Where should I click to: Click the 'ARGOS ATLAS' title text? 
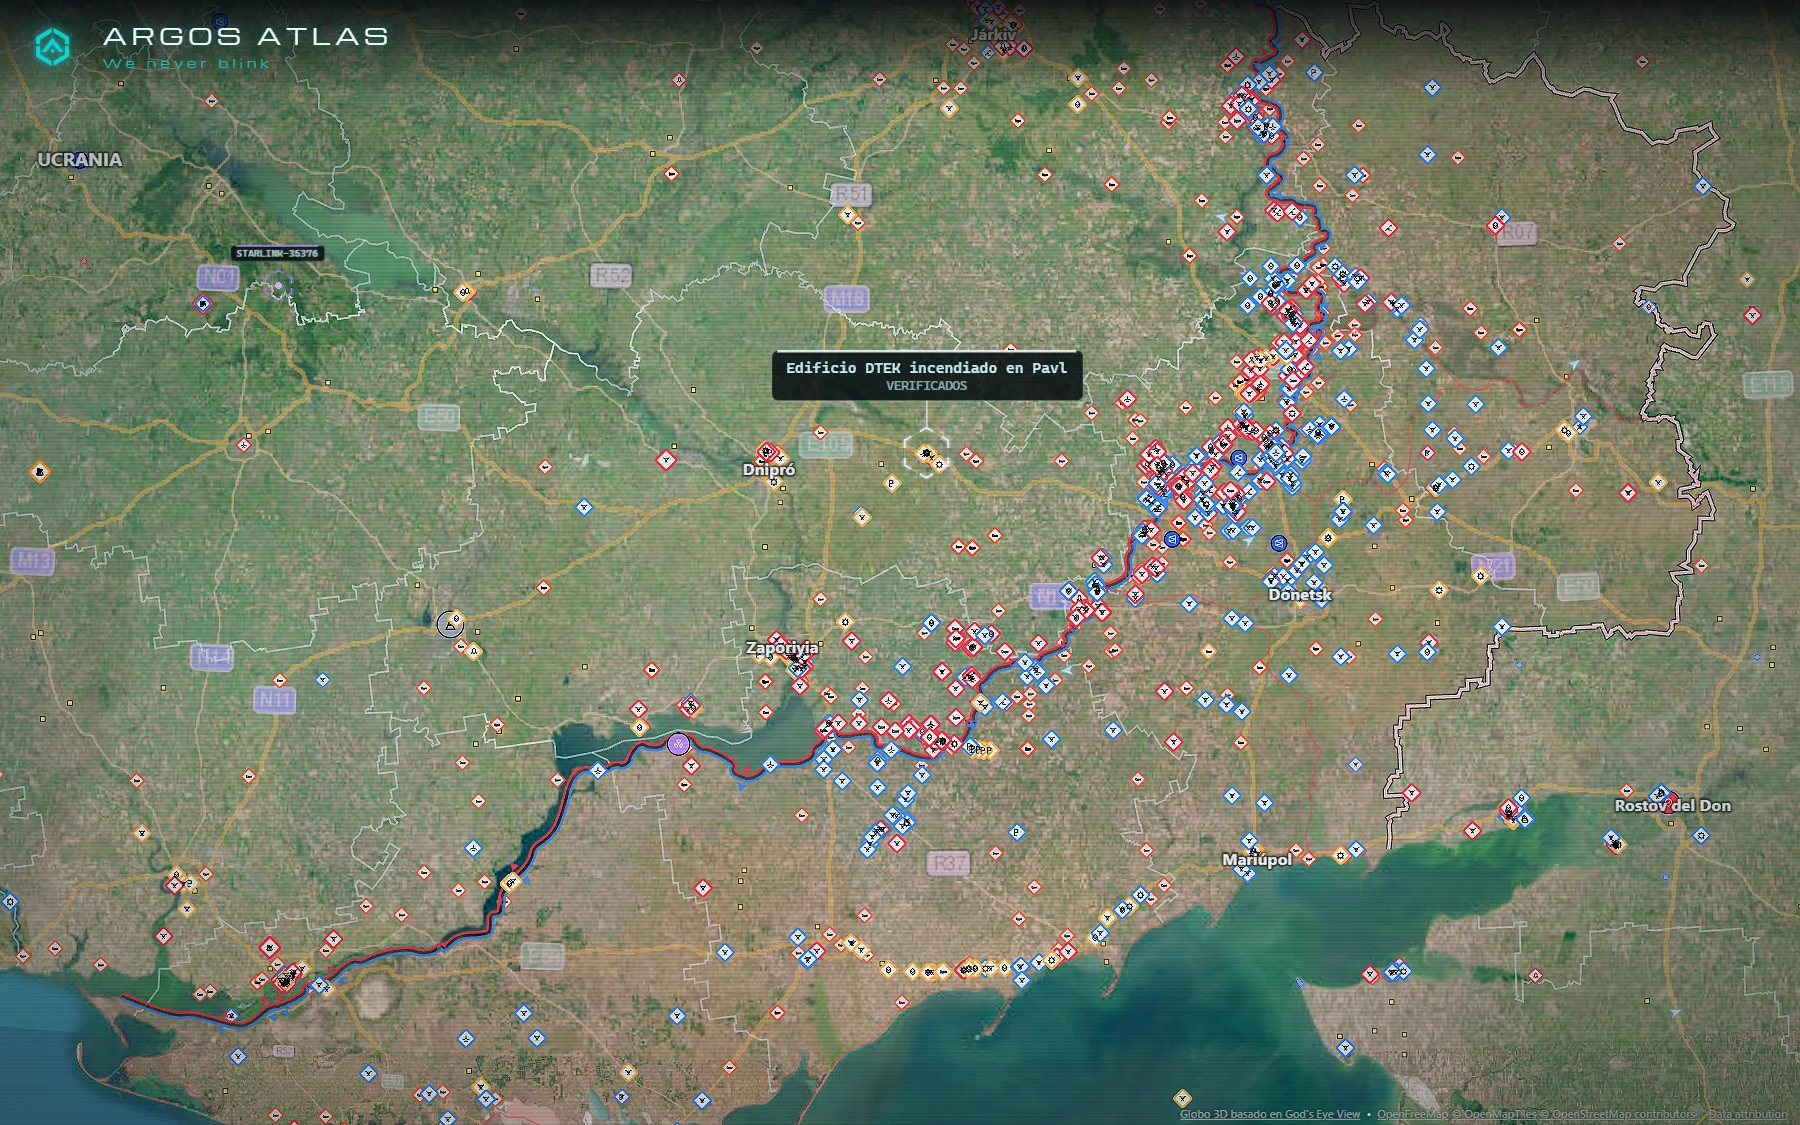(246, 37)
